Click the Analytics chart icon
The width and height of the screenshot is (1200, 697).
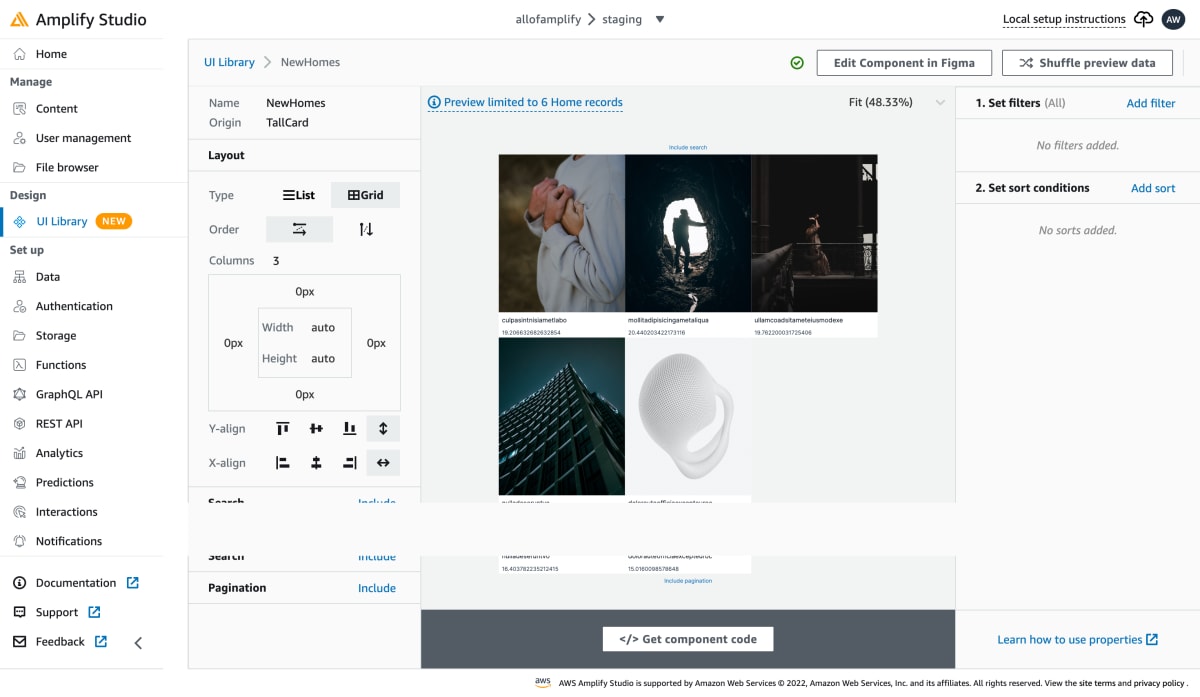pyautogui.click(x=20, y=453)
